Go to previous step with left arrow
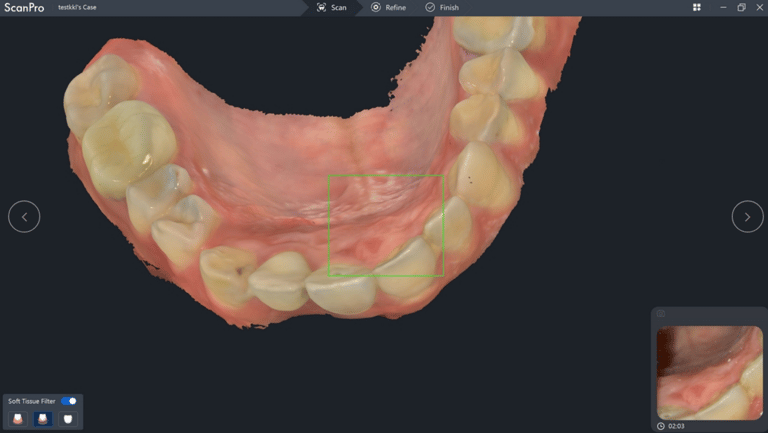The width and height of the screenshot is (768, 433). (x=24, y=216)
